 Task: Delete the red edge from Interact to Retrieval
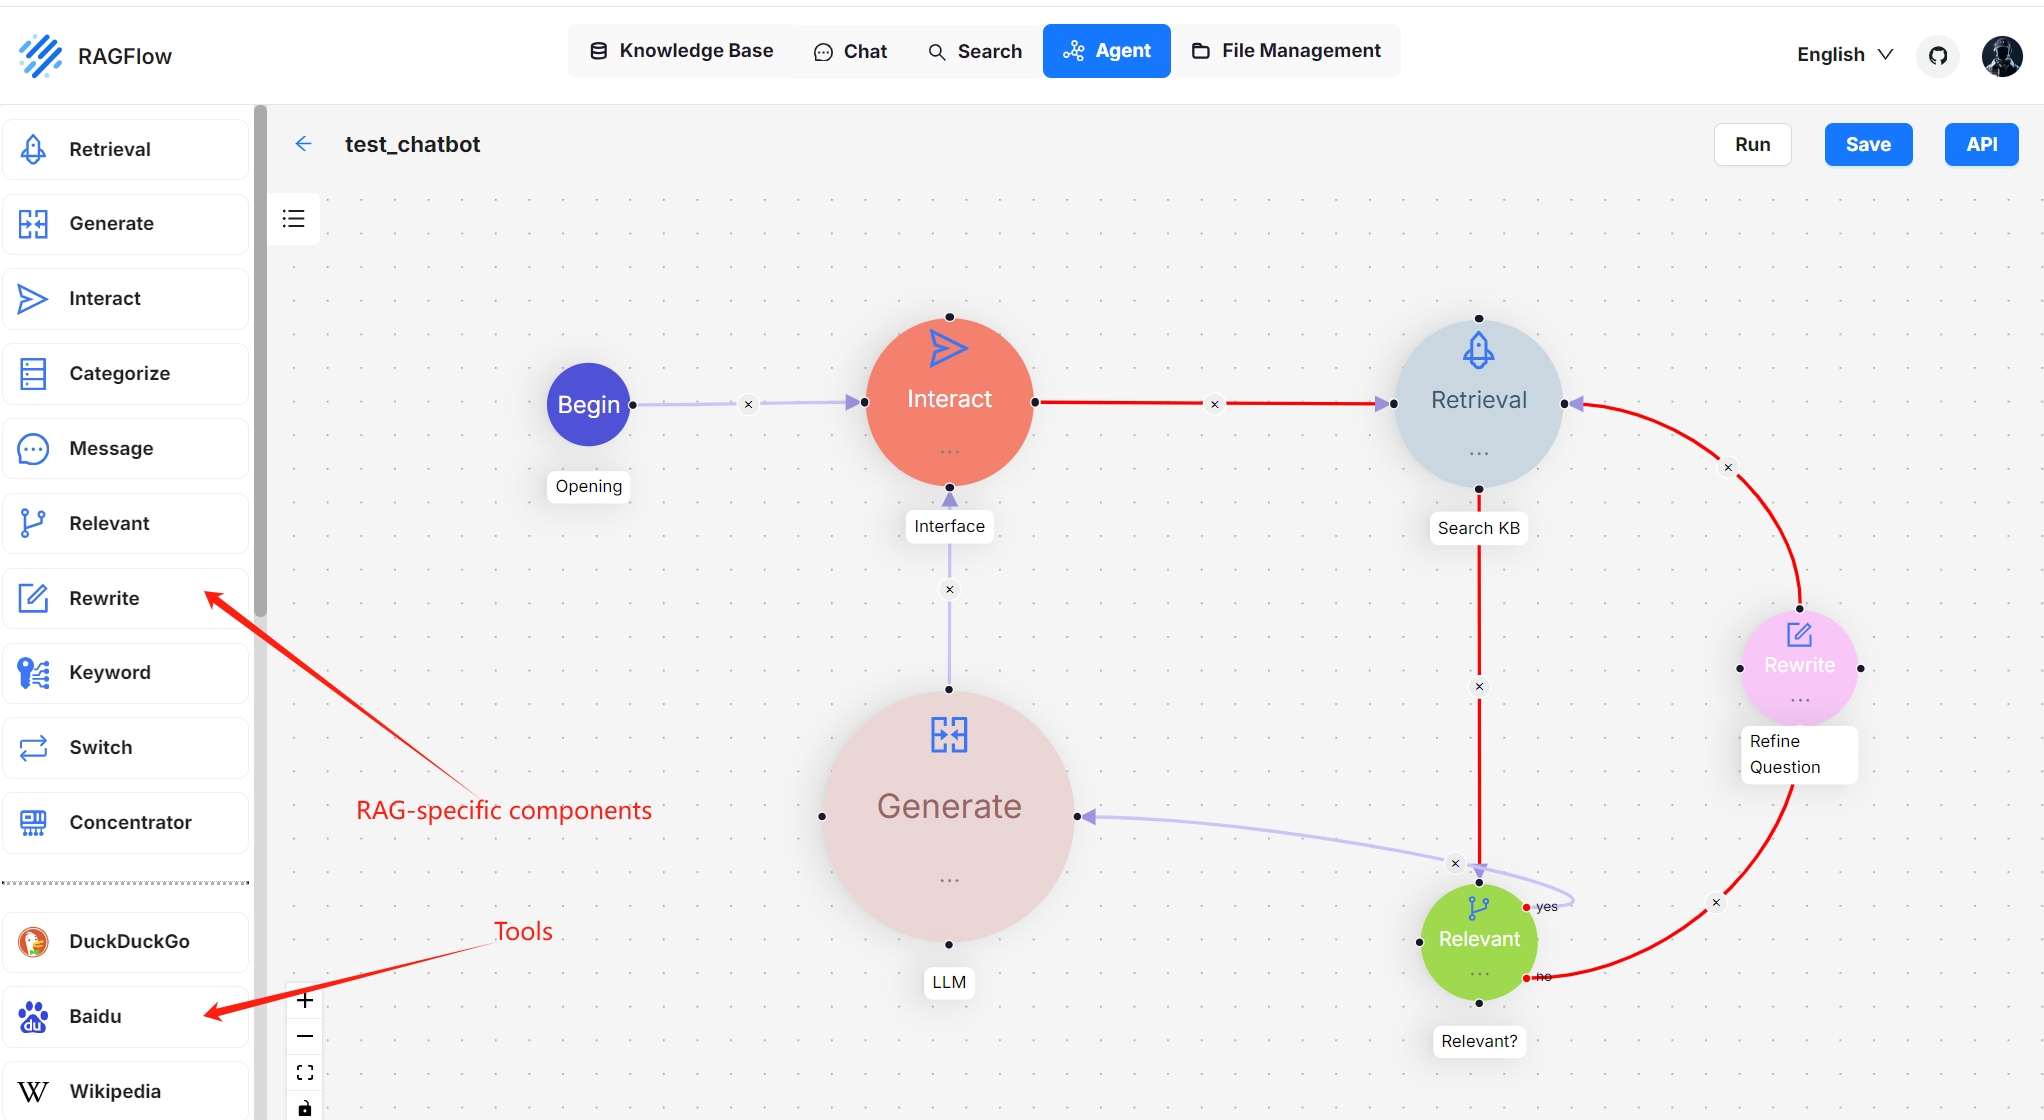click(x=1215, y=405)
